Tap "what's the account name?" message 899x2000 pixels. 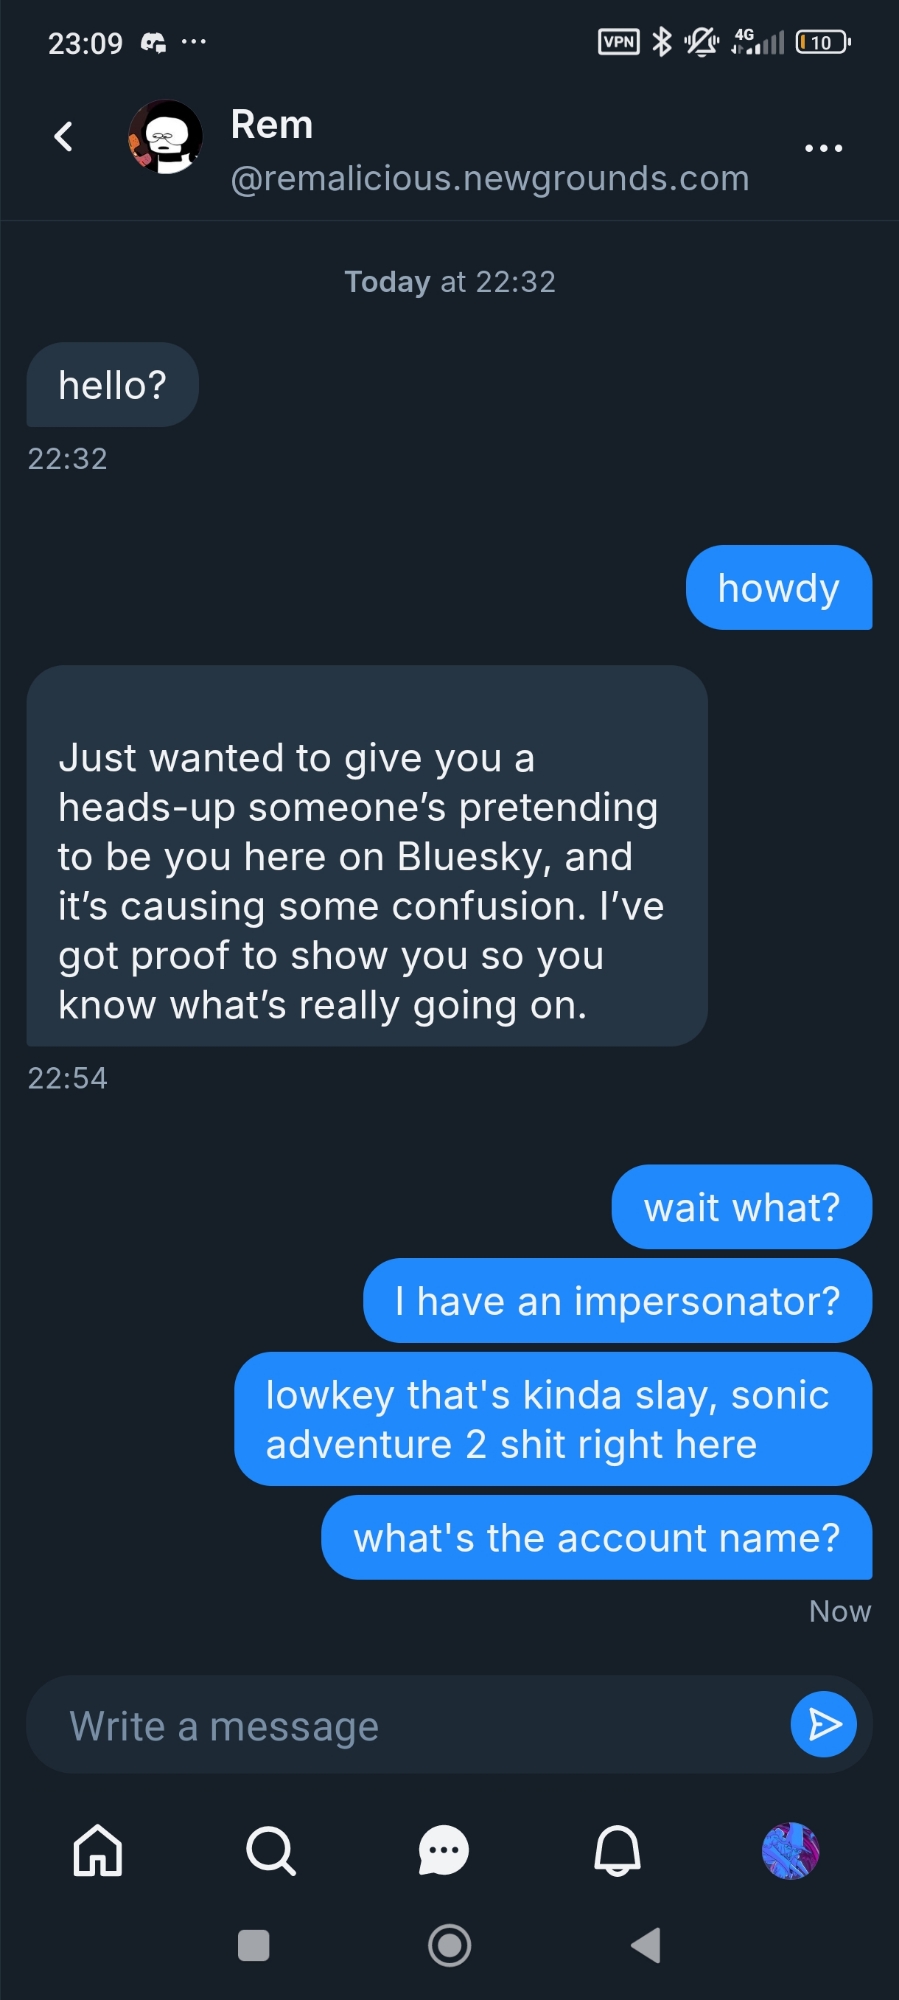click(x=596, y=1538)
